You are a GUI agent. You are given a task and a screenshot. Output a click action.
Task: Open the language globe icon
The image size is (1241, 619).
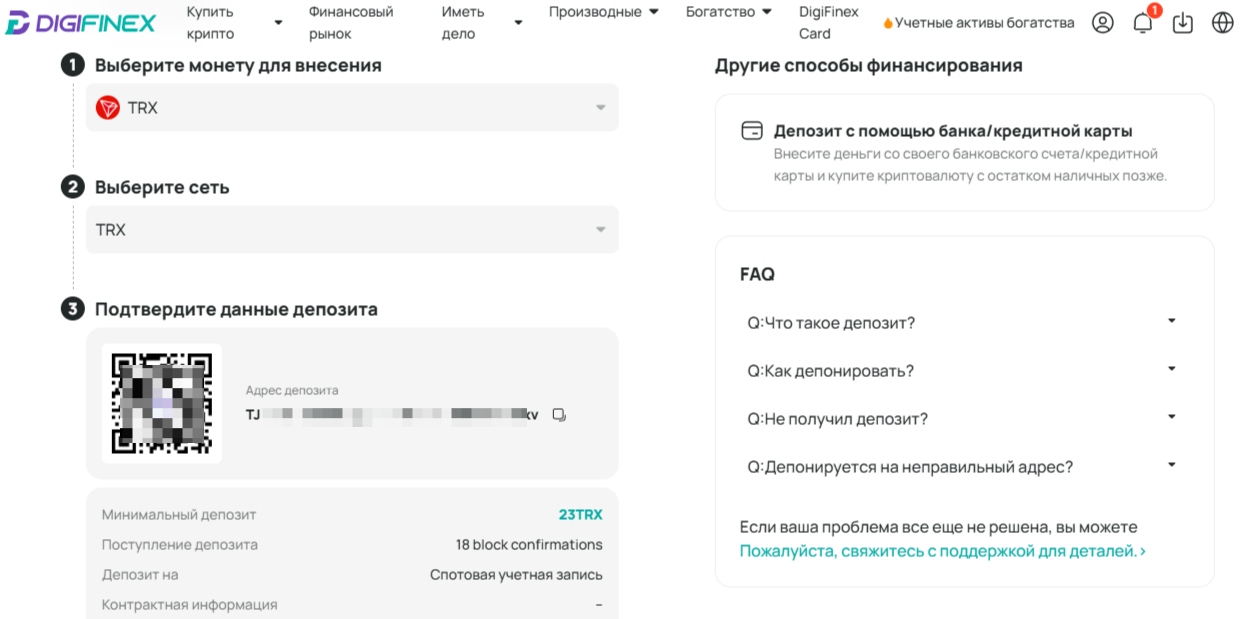[1223, 23]
